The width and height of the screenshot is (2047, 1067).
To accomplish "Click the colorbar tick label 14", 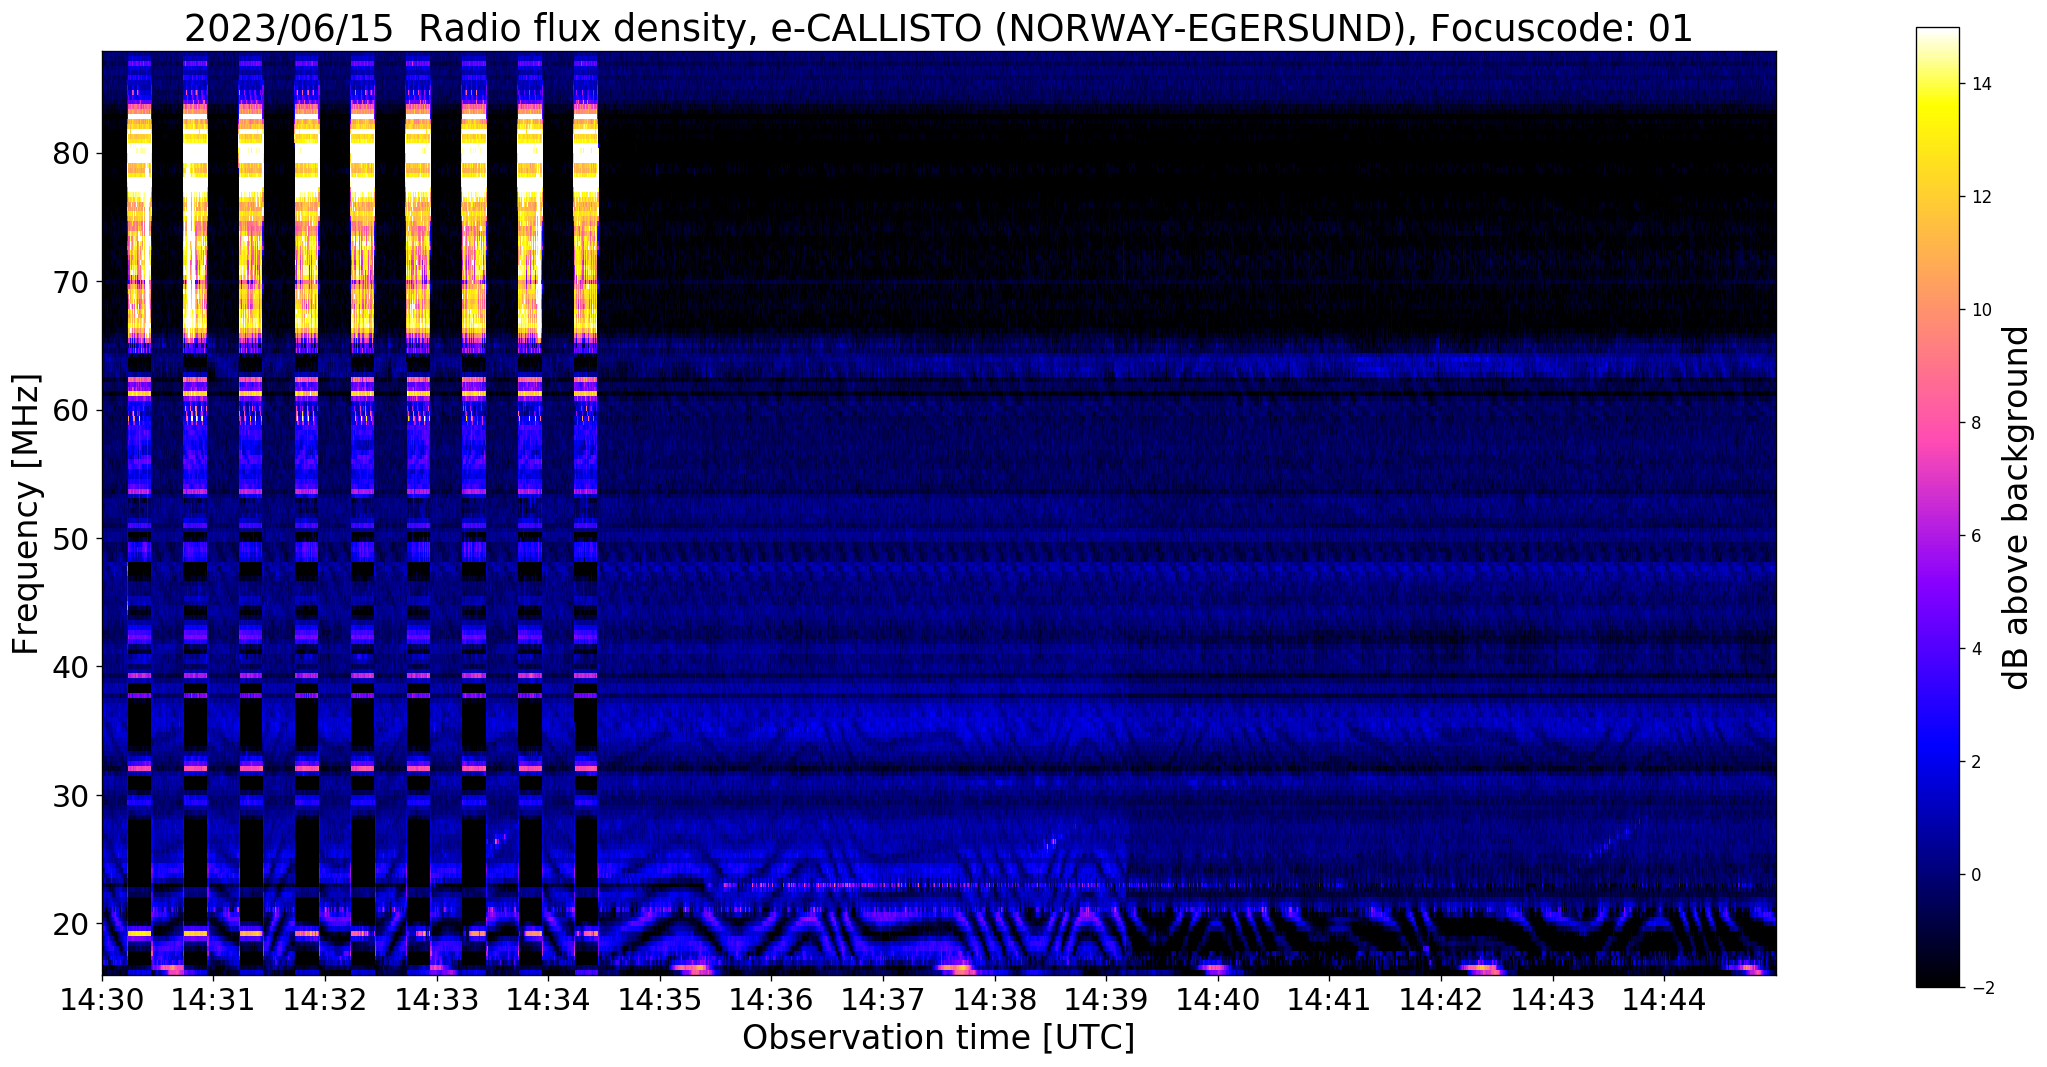I will [x=1979, y=84].
